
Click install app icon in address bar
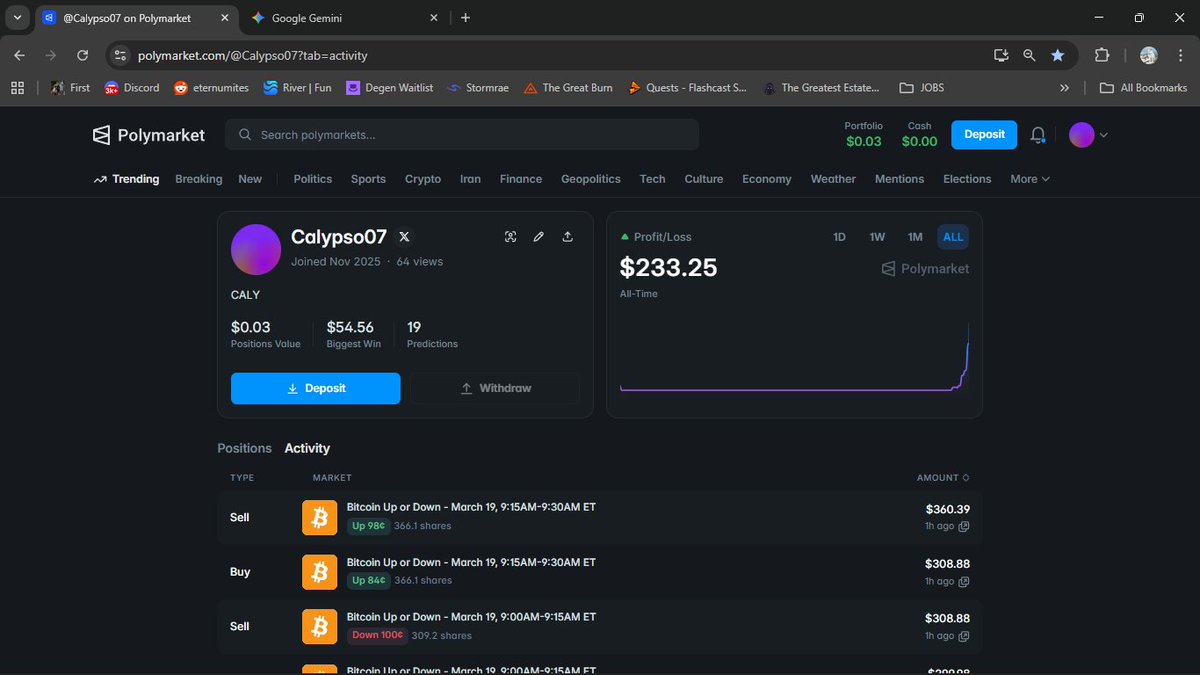click(x=1001, y=55)
